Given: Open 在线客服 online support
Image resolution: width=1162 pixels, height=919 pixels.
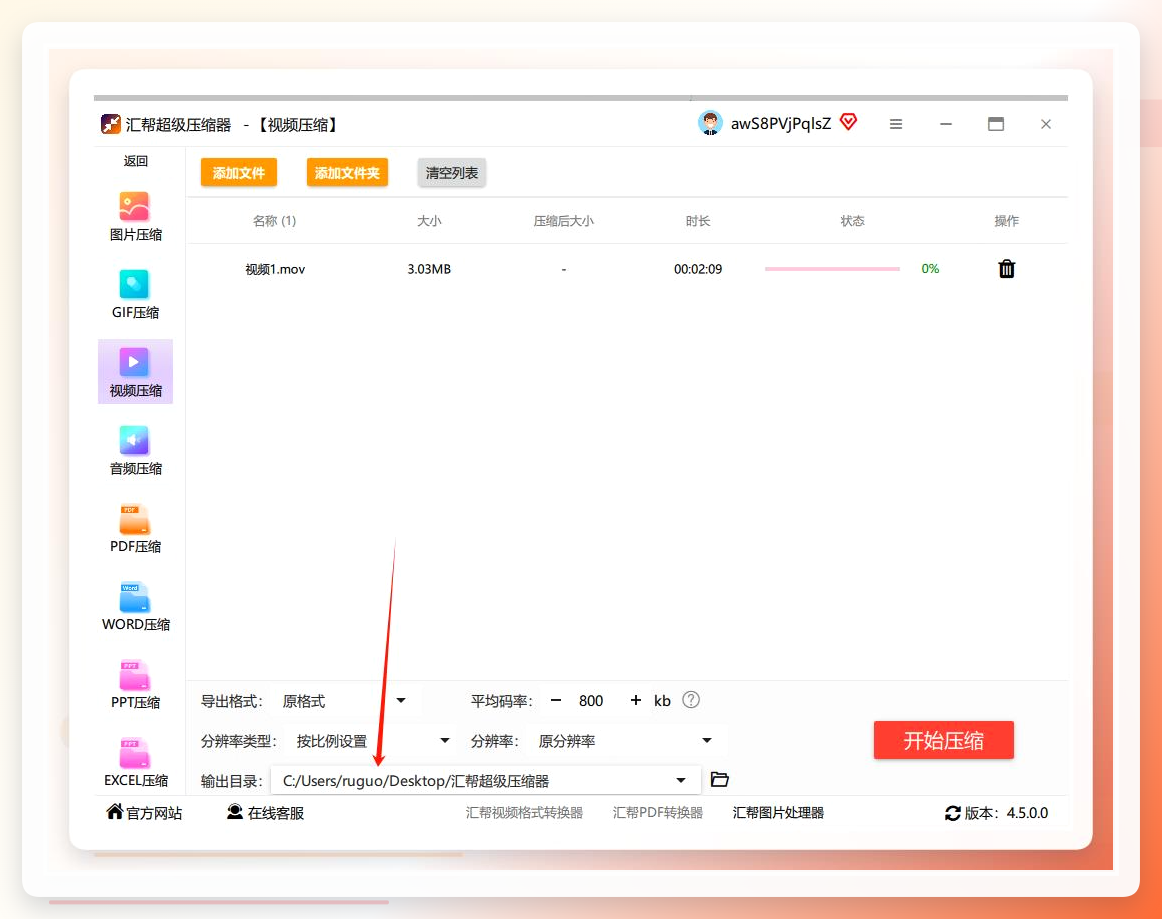Looking at the screenshot, I should [265, 813].
